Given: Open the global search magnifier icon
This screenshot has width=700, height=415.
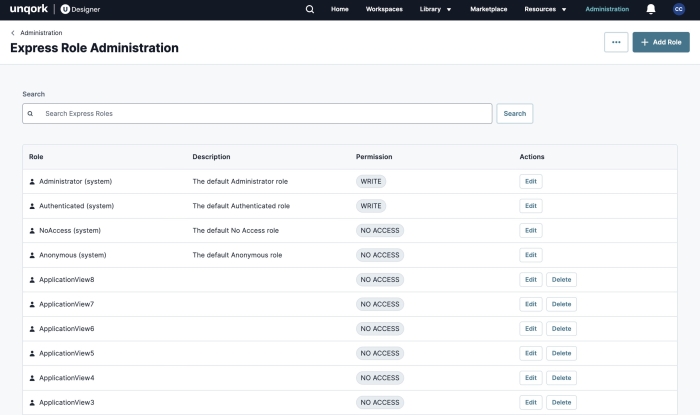Looking at the screenshot, I should (x=309, y=9).
